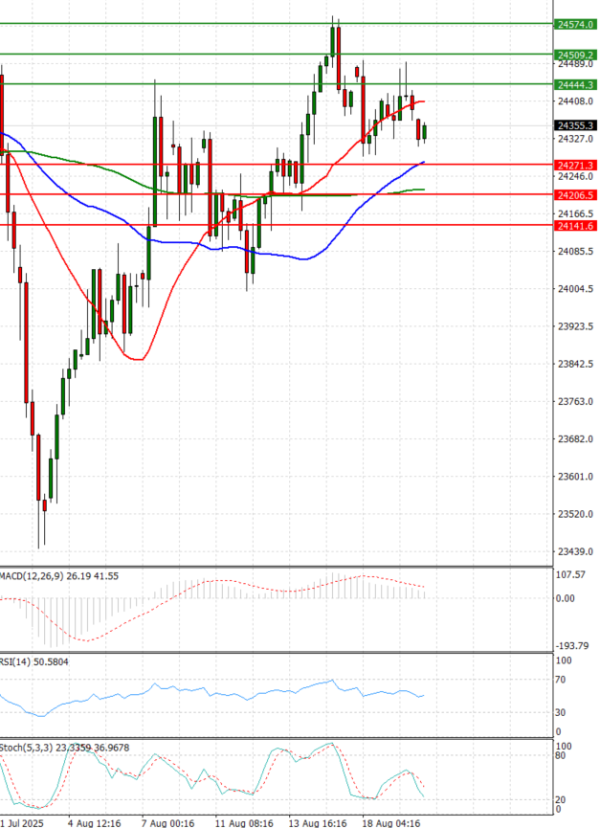Click the 24004.5 value on price axis
This screenshot has height=828, width=600.
[x=573, y=290]
